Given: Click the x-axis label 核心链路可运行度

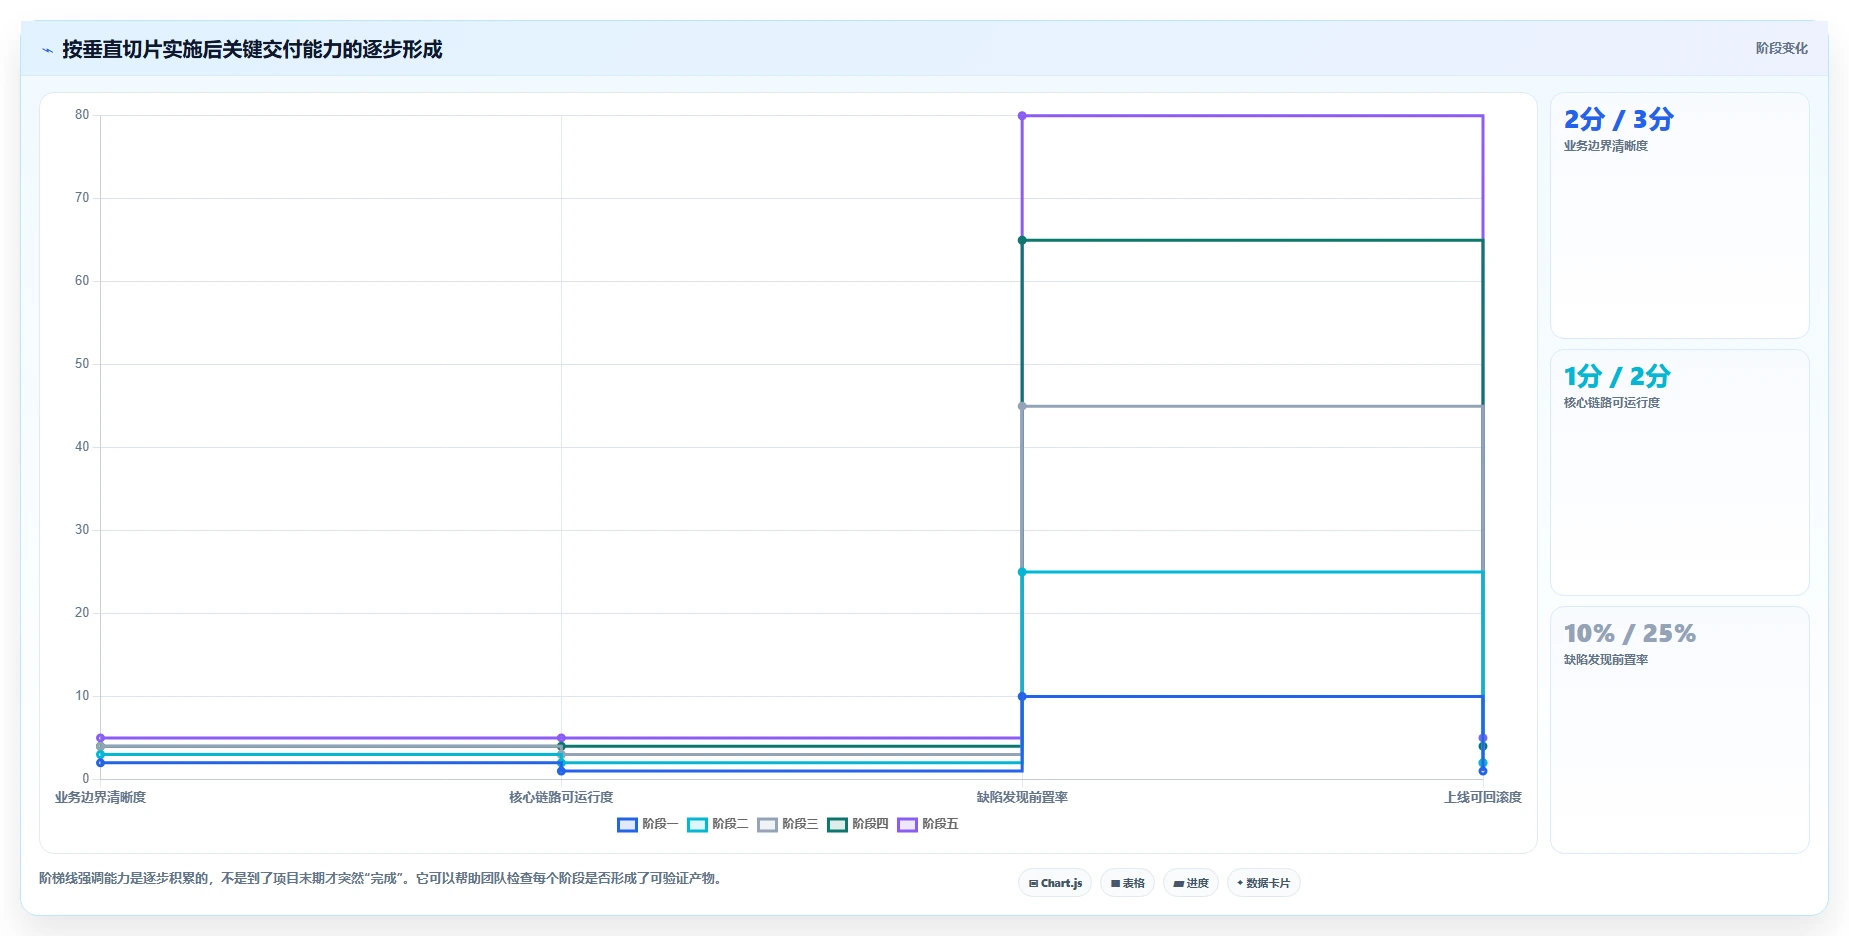Looking at the screenshot, I should [x=561, y=797].
